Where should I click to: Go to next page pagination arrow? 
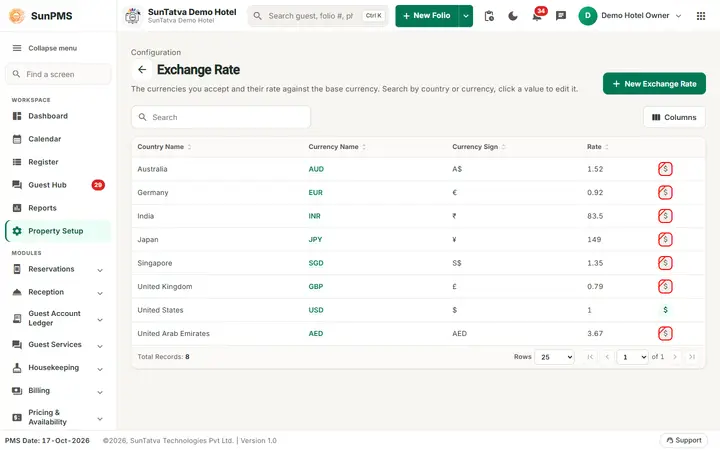click(x=675, y=357)
